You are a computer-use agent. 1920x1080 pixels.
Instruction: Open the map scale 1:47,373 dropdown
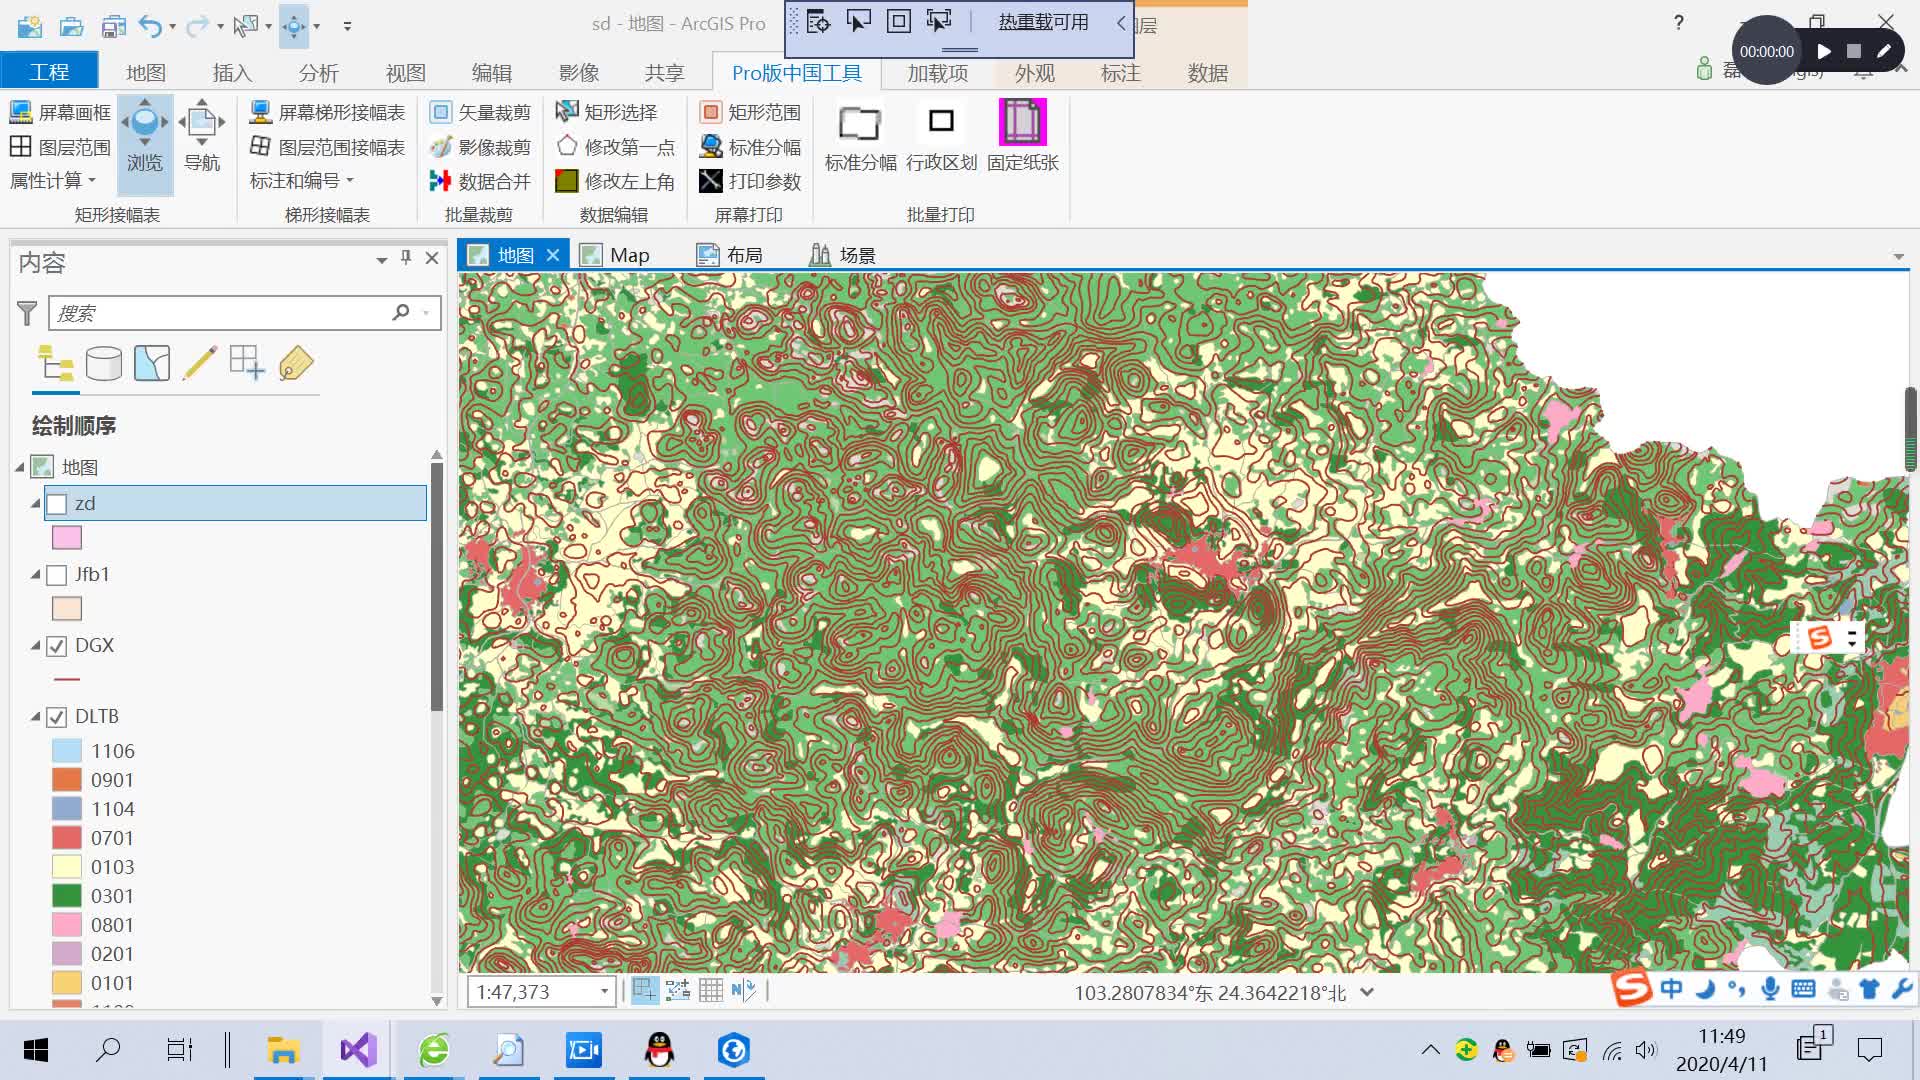pos(604,992)
